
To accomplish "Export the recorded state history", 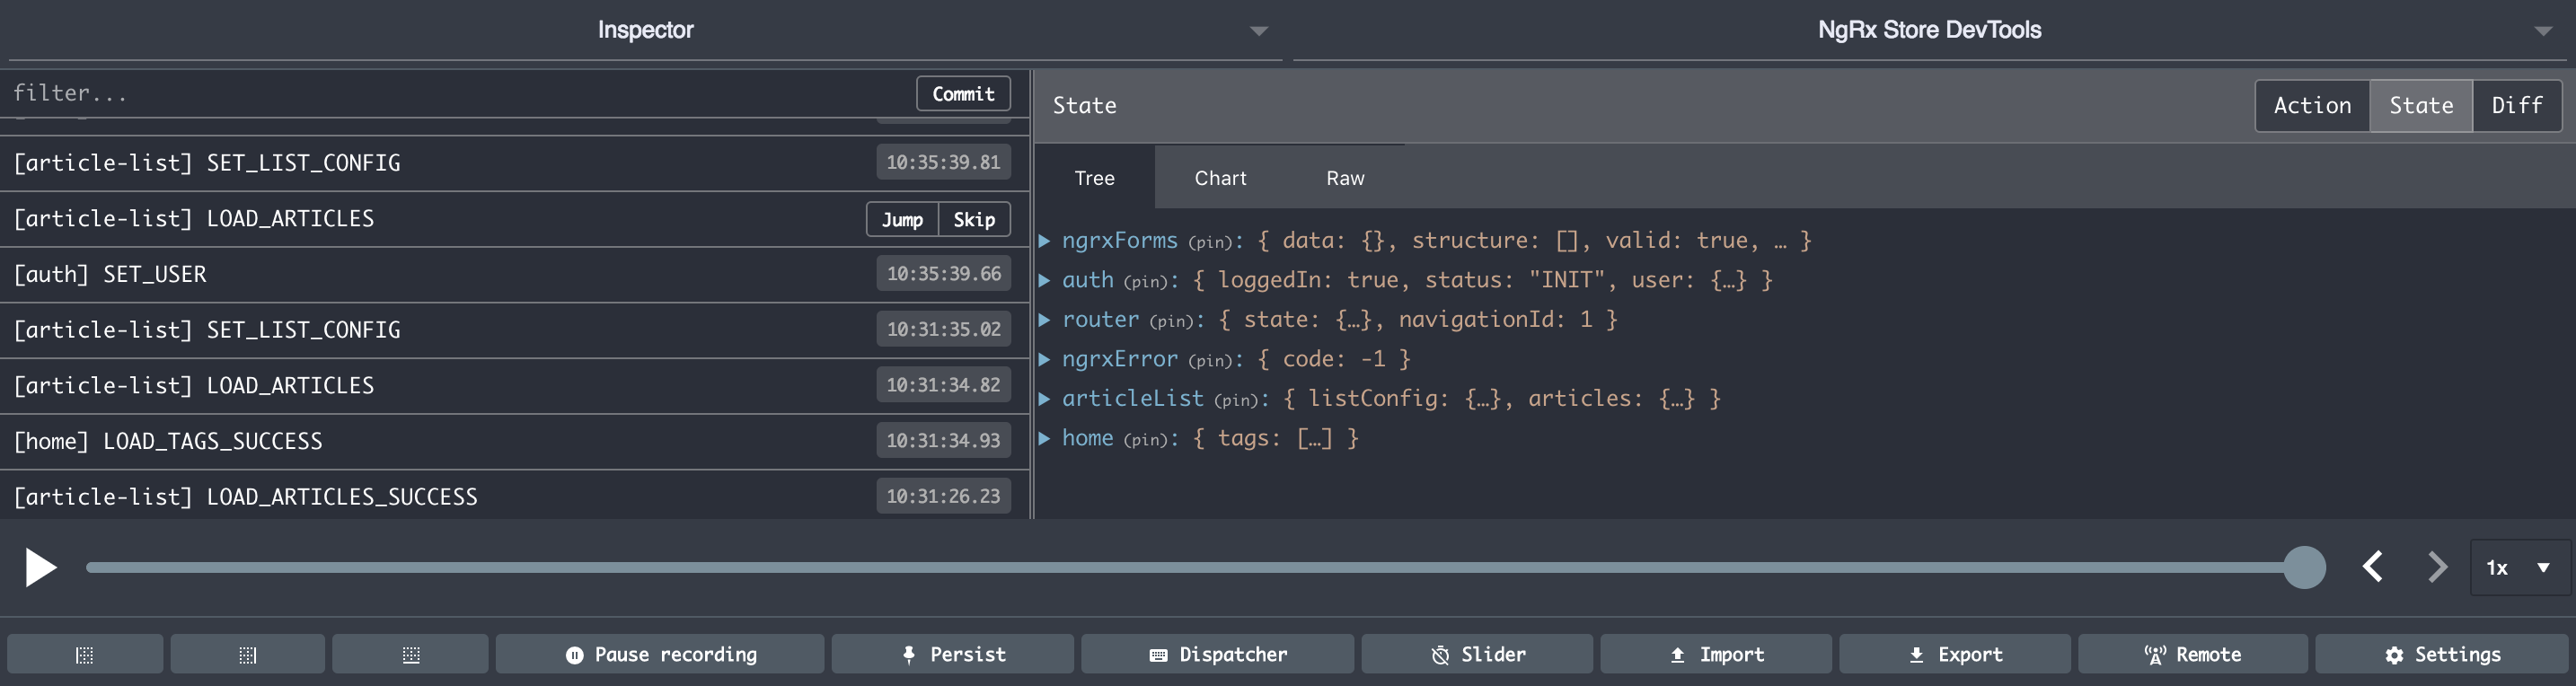I will [1954, 655].
